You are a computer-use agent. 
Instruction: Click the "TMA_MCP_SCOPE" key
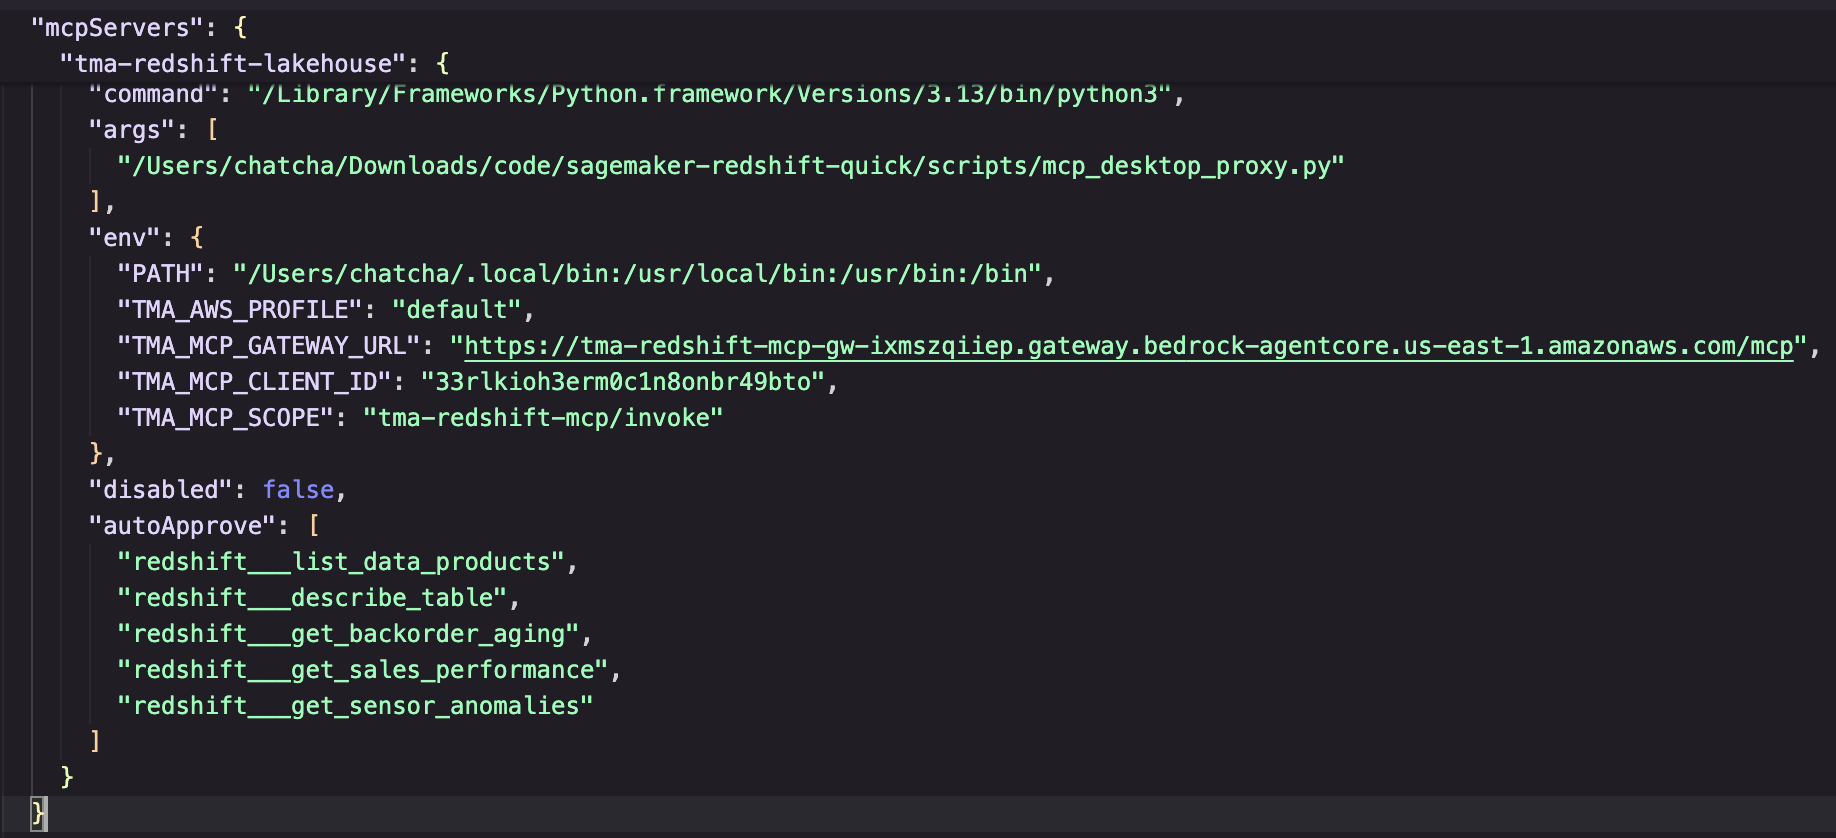(x=225, y=418)
